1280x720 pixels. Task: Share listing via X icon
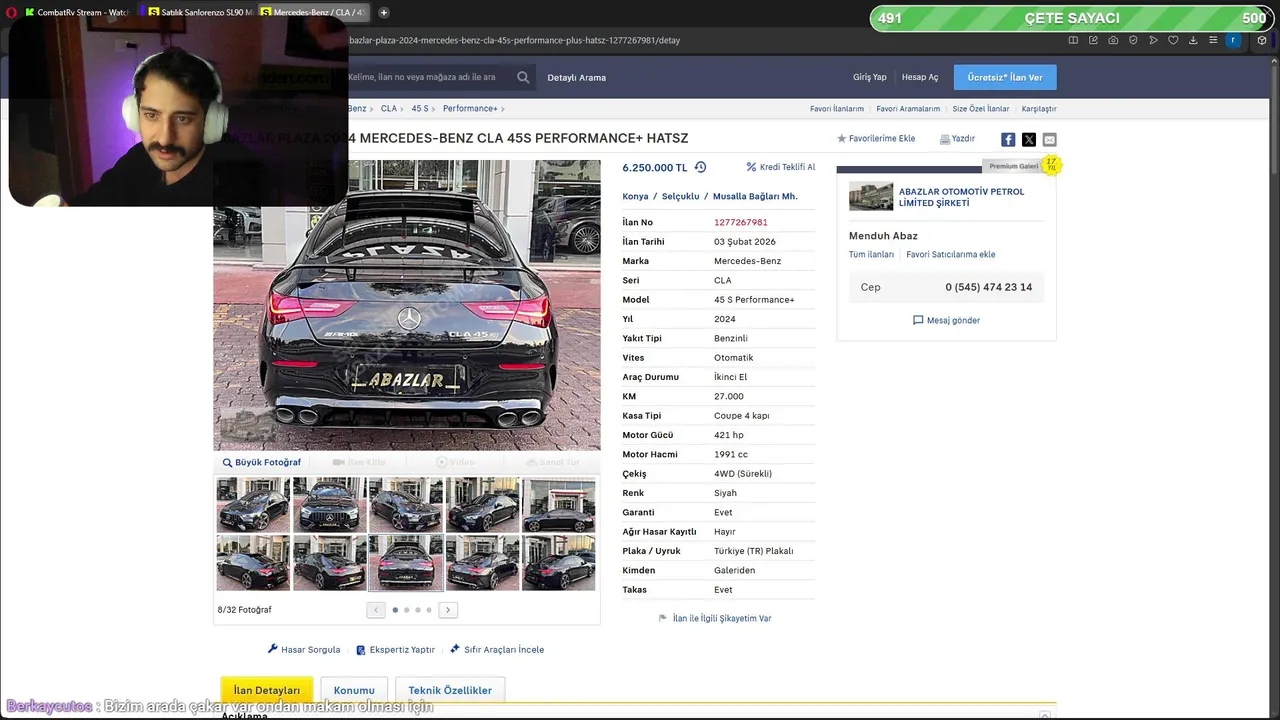coord(1029,139)
